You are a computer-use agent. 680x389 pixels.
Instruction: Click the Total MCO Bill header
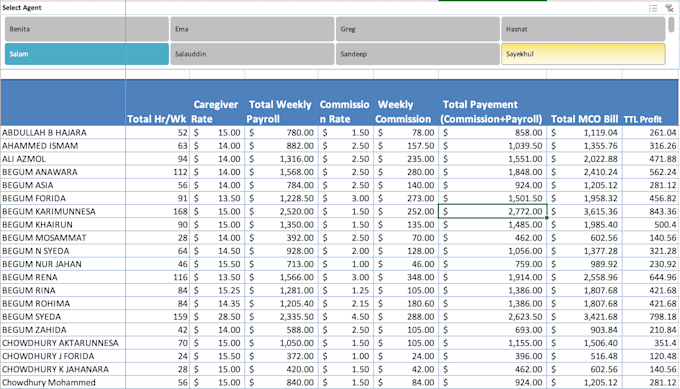[x=585, y=103]
